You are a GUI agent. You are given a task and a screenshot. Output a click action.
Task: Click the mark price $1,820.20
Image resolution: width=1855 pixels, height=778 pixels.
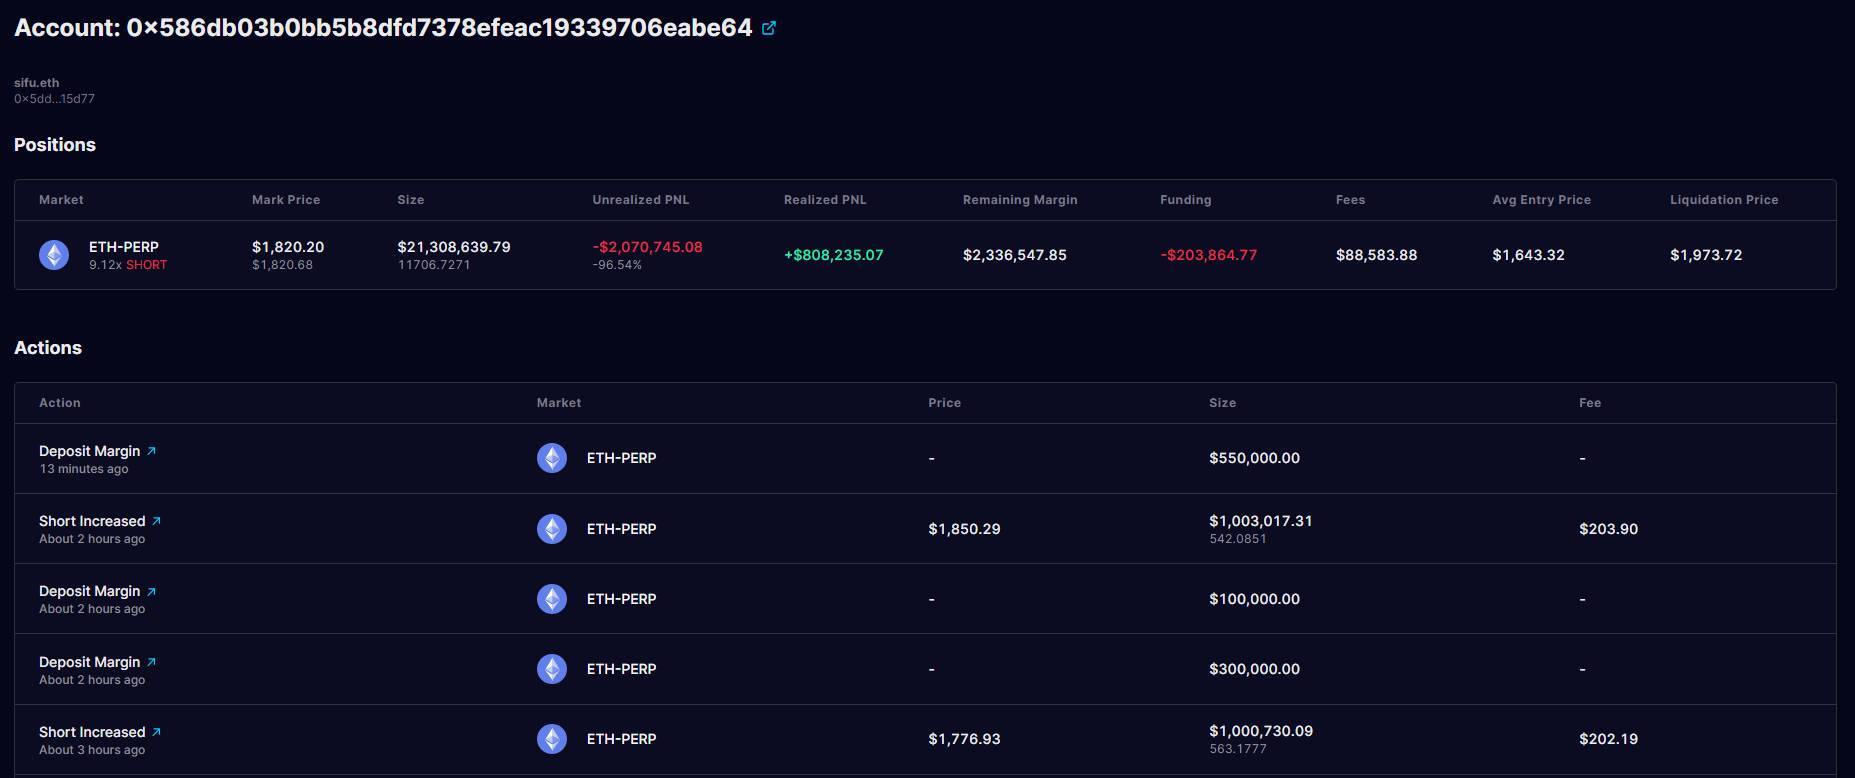pyautogui.click(x=288, y=247)
